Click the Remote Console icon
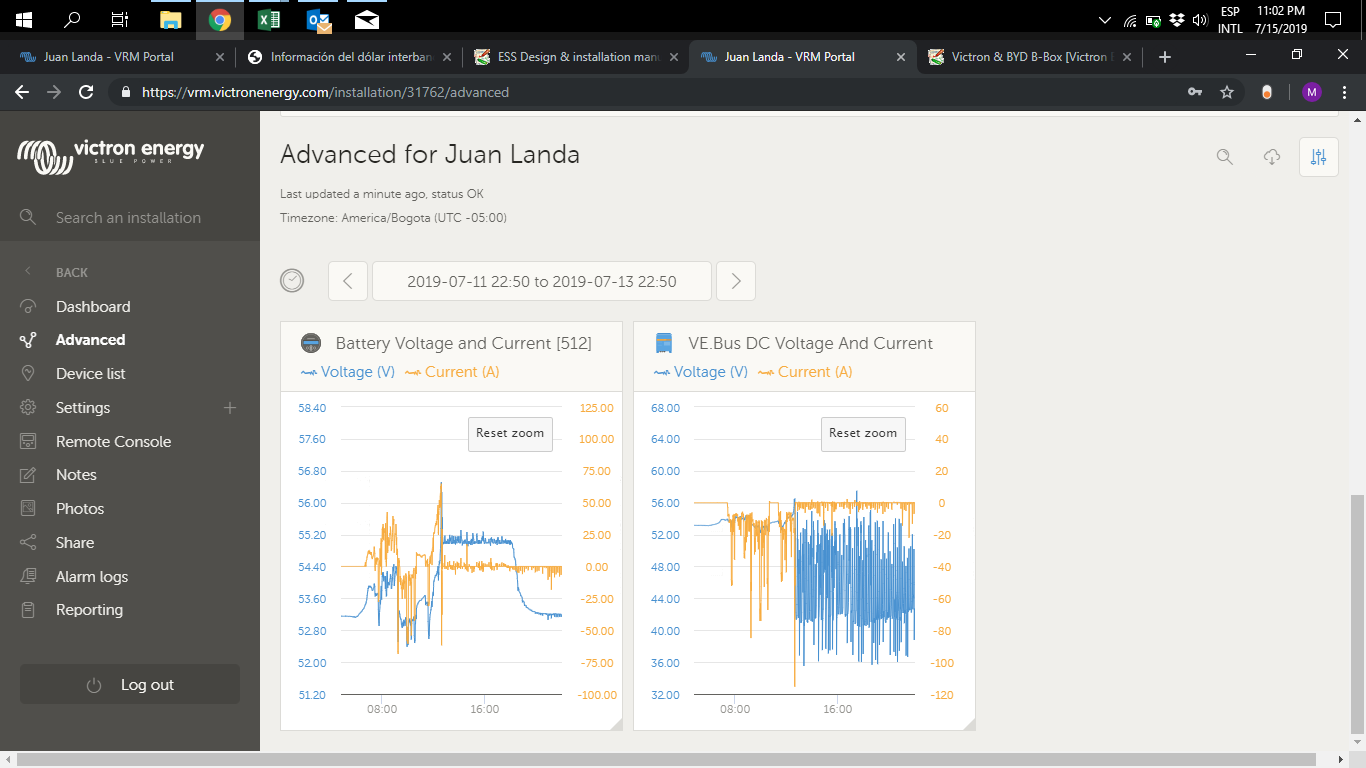Image resolution: width=1366 pixels, height=768 pixels. 28,442
